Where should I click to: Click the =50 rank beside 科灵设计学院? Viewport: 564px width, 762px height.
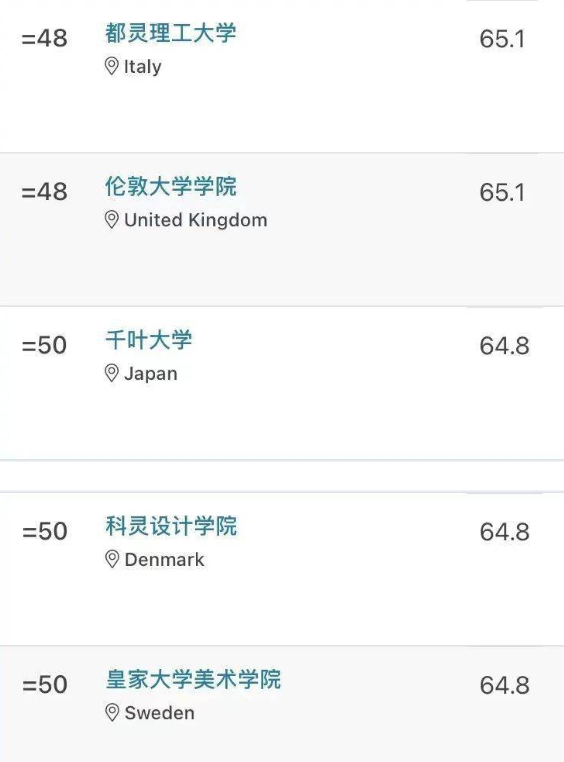45,531
